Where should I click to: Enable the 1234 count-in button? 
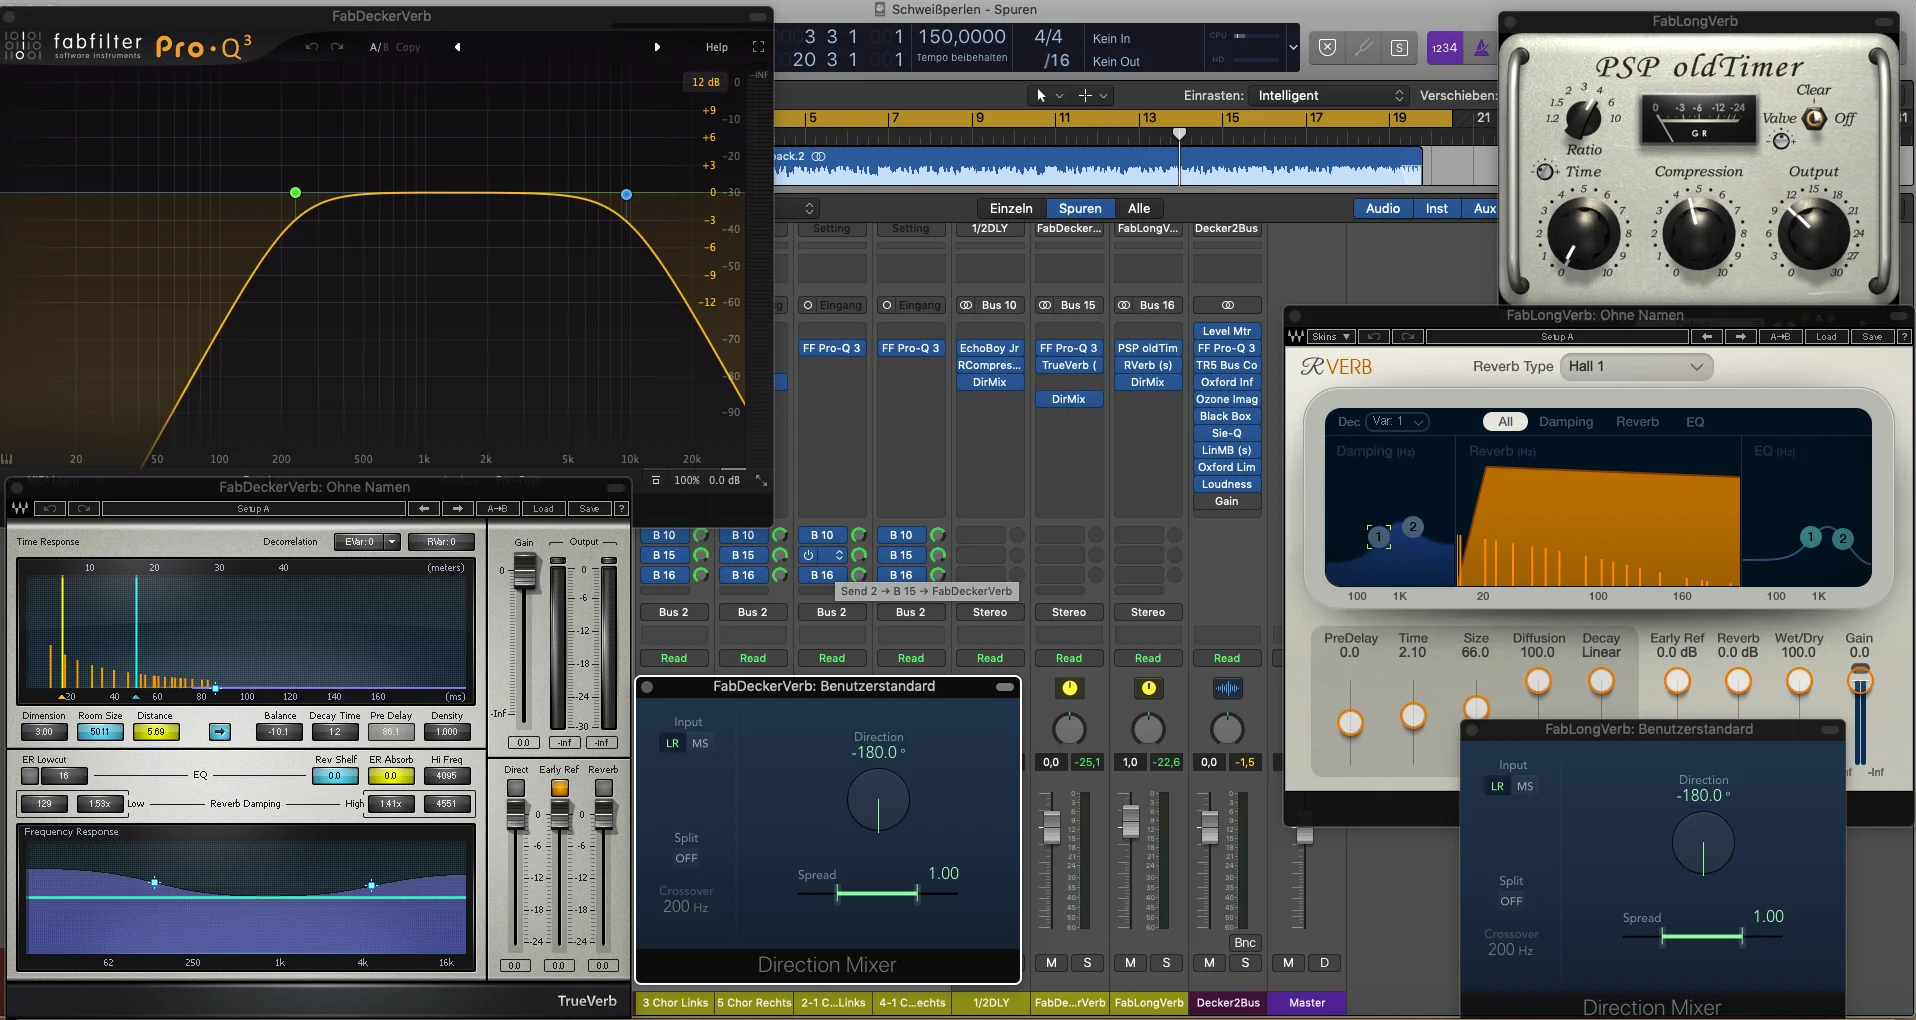click(x=1444, y=47)
